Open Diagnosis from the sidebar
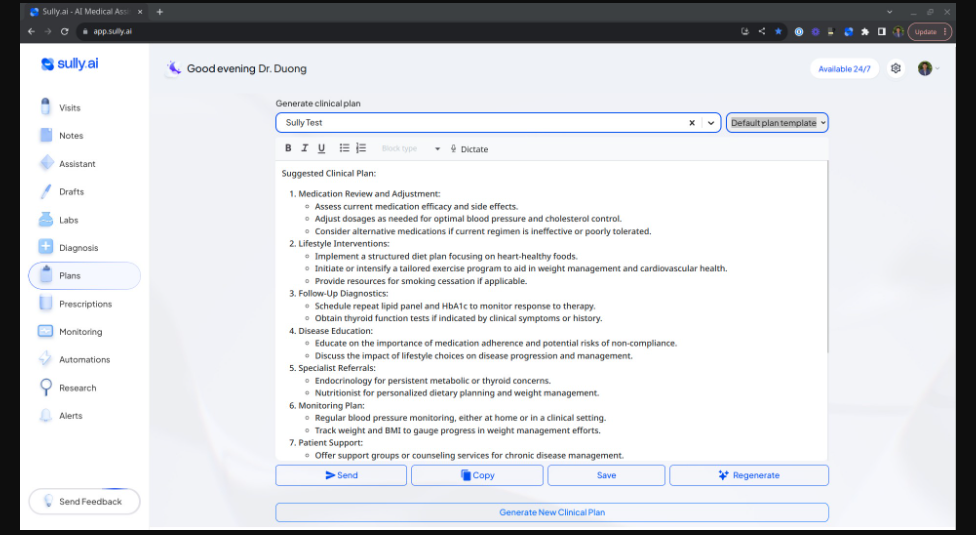This screenshot has width=976, height=535. [78, 248]
